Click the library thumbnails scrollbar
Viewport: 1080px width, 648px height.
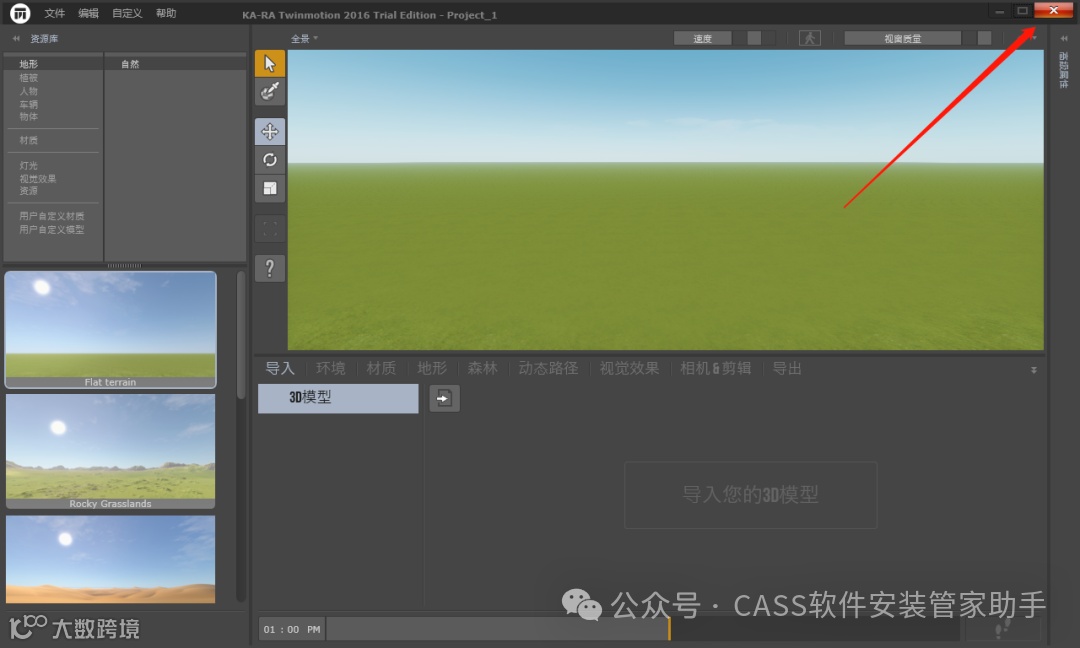tap(240, 336)
